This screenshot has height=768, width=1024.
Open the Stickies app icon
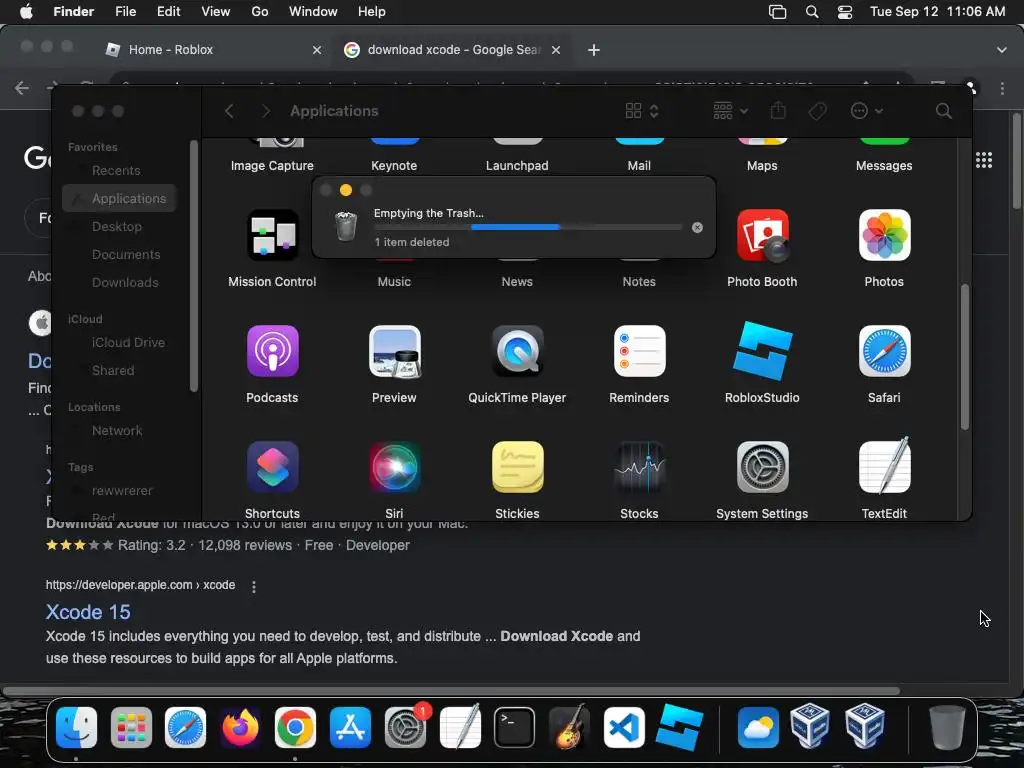(x=517, y=467)
